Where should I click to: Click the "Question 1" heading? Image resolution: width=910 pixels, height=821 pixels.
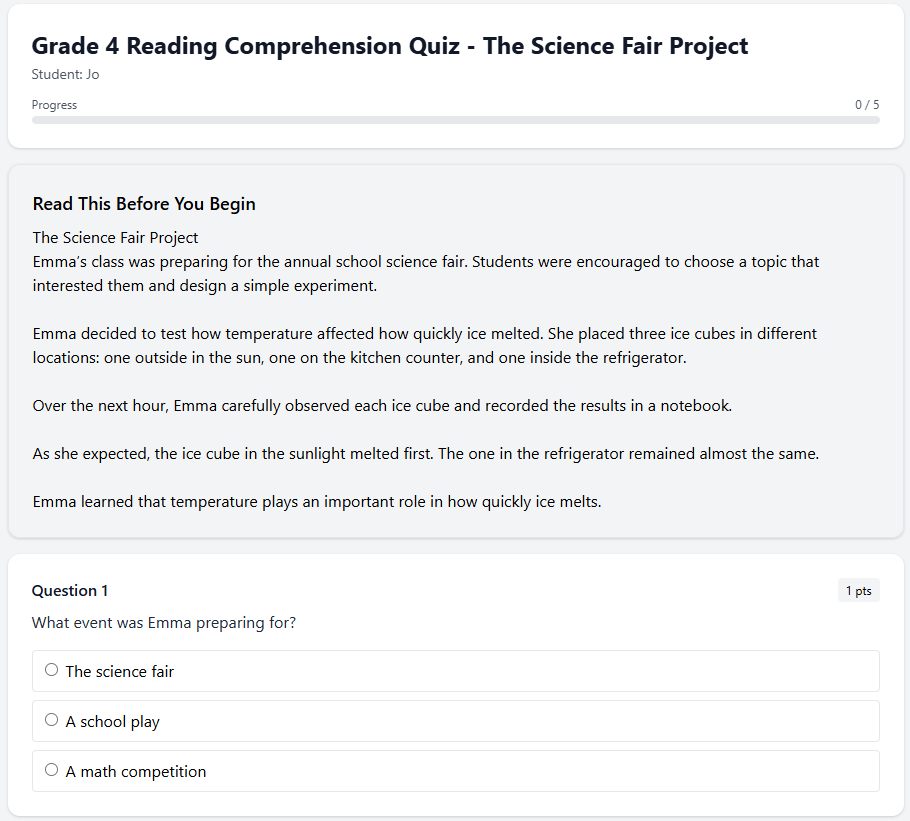click(x=69, y=590)
